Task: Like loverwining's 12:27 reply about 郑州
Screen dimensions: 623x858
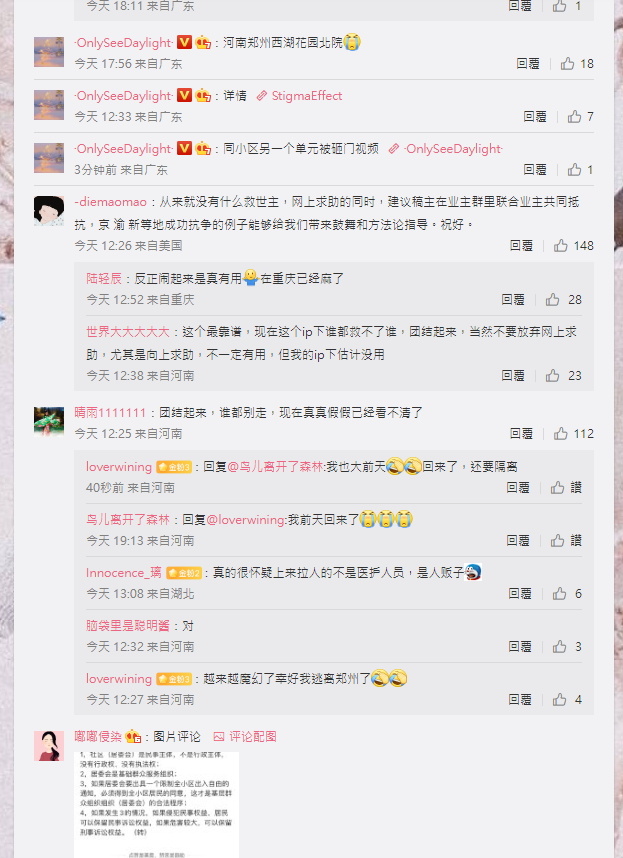Action: (x=559, y=700)
